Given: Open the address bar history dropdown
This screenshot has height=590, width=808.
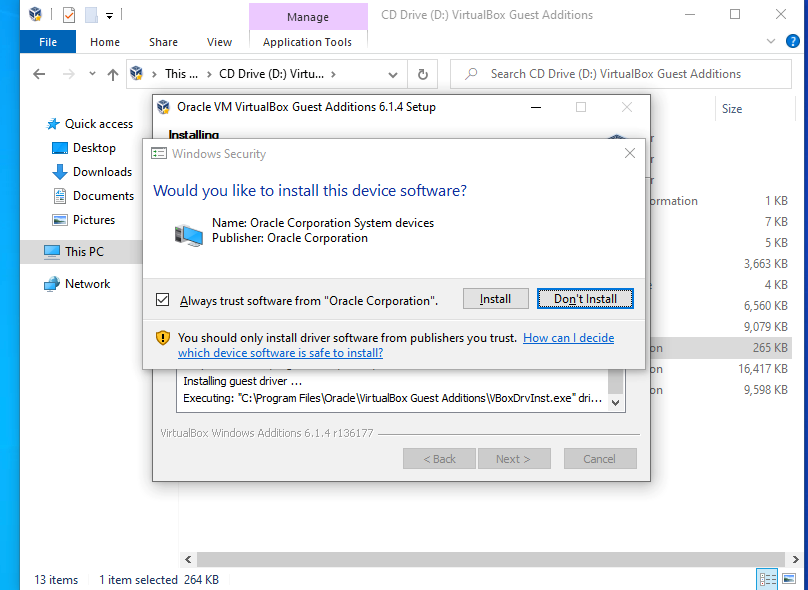Looking at the screenshot, I should click(393, 75).
